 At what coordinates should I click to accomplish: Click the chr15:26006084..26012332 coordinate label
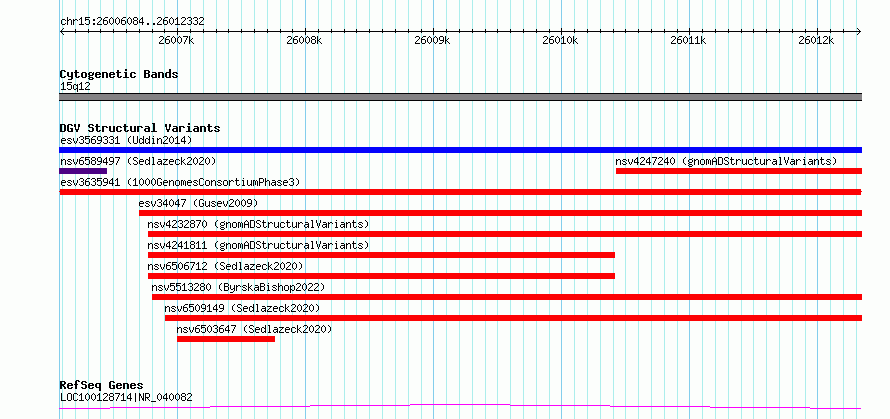click(x=132, y=22)
